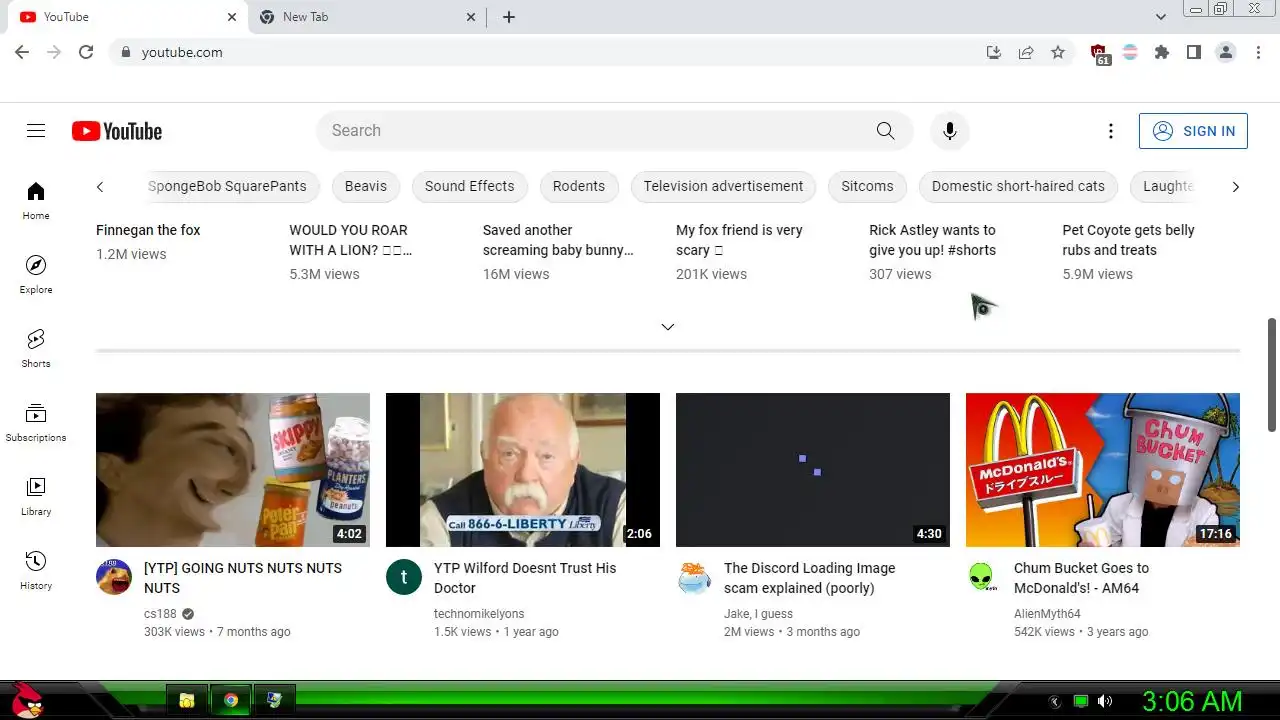Open the browser side panel icon

[x=1194, y=52]
